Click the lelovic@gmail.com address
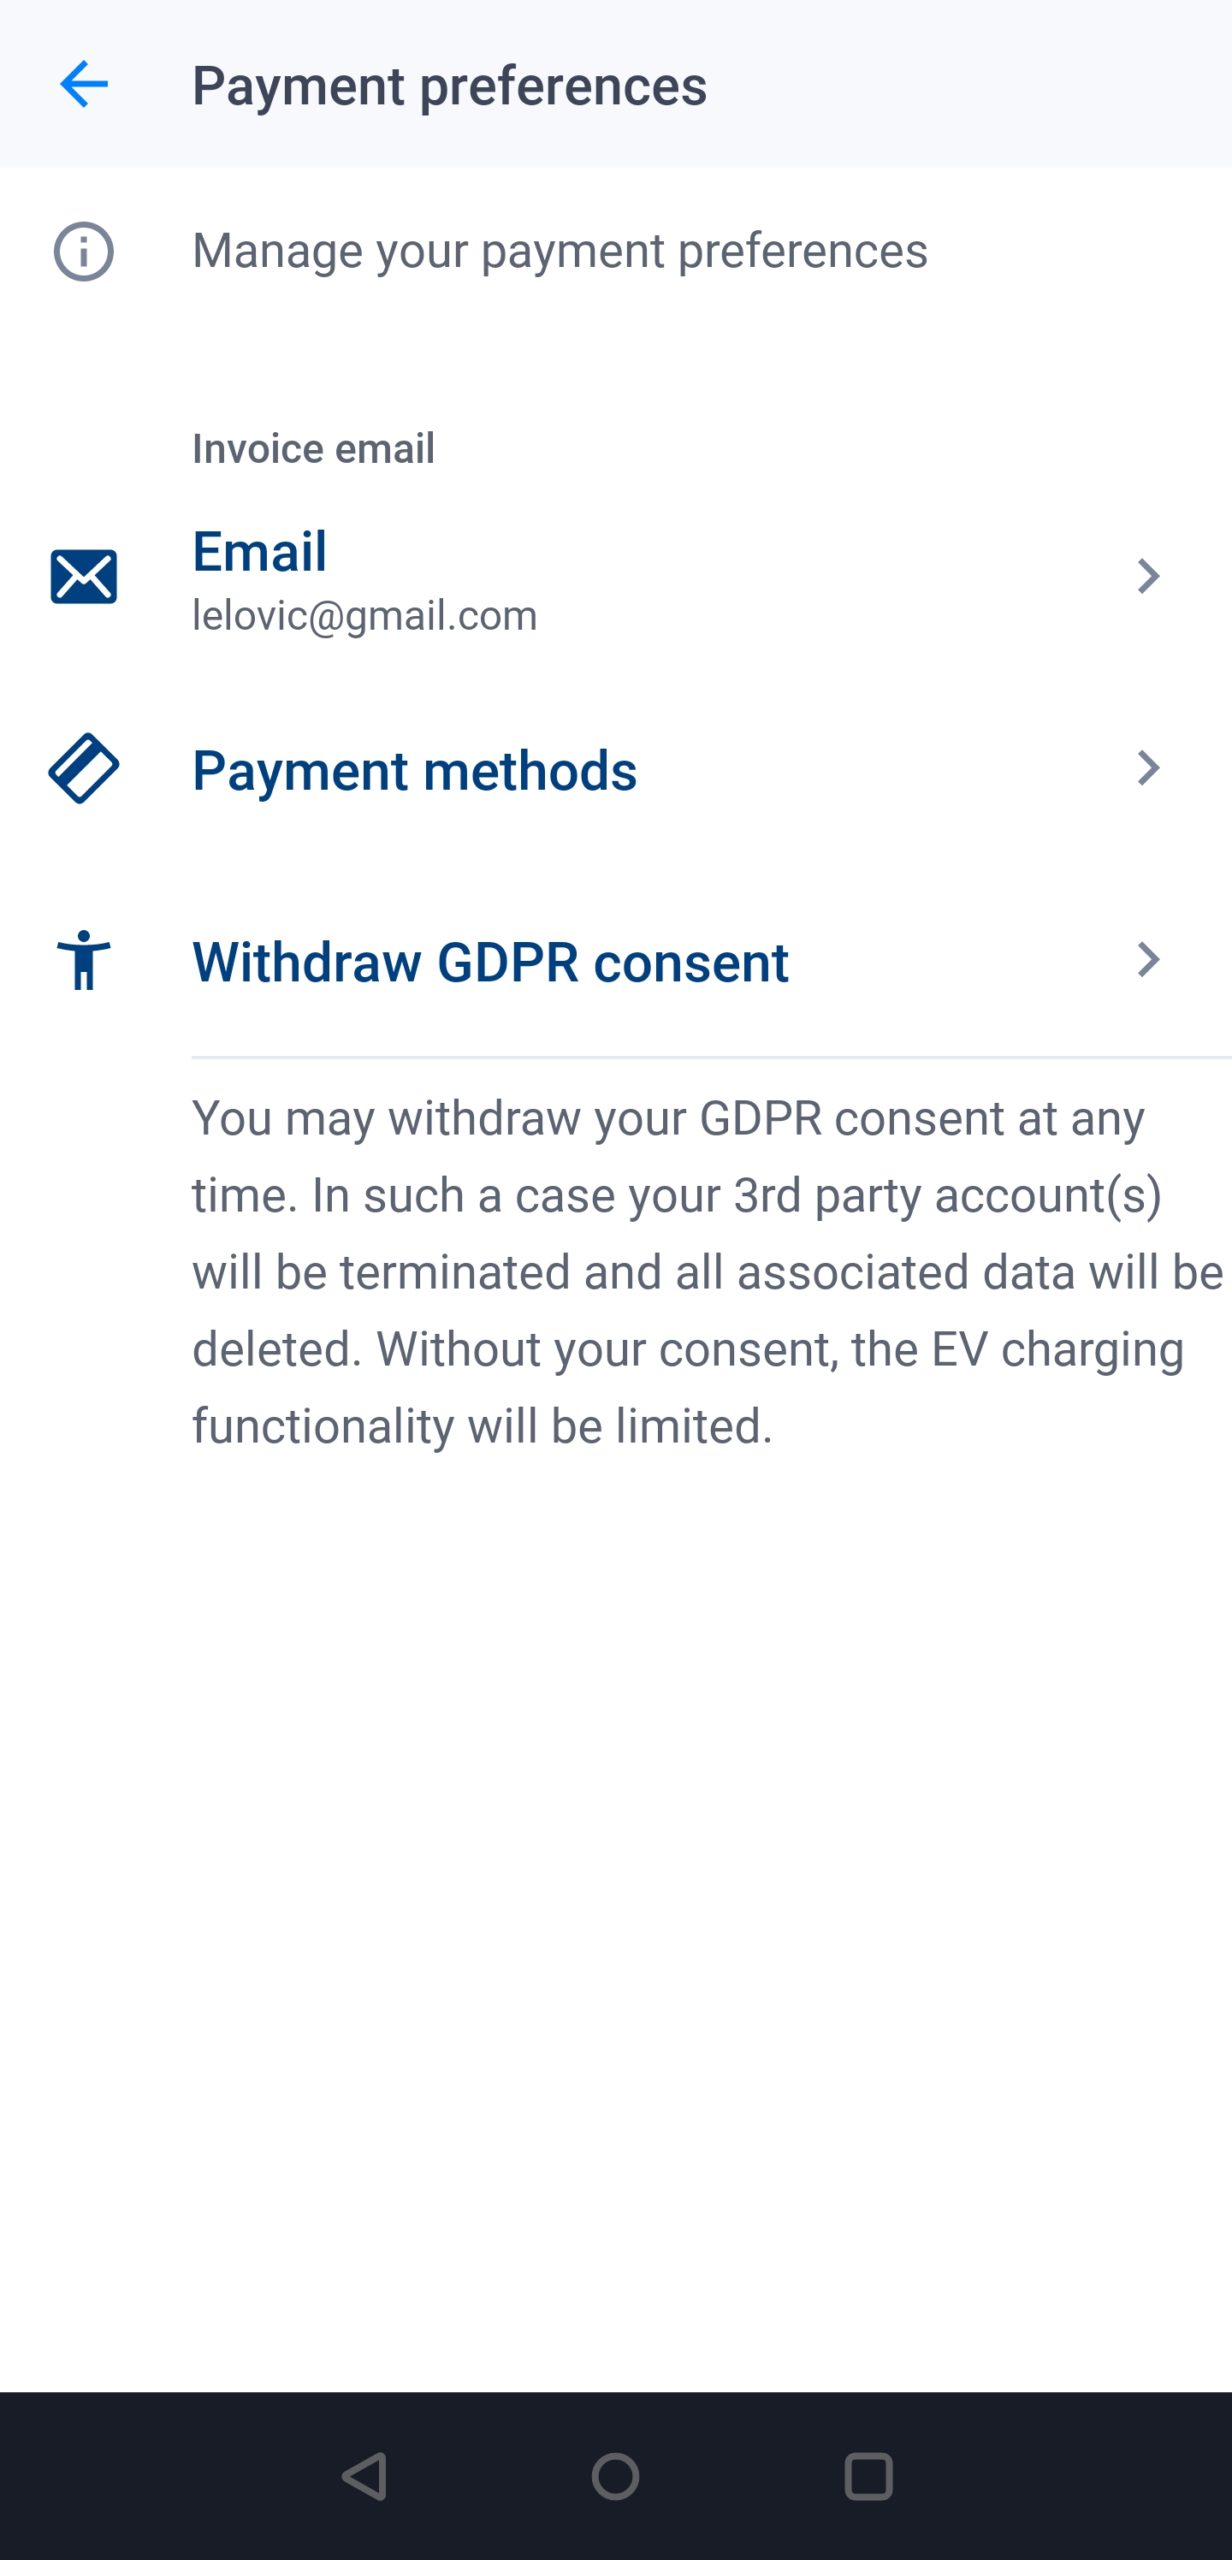 365,616
